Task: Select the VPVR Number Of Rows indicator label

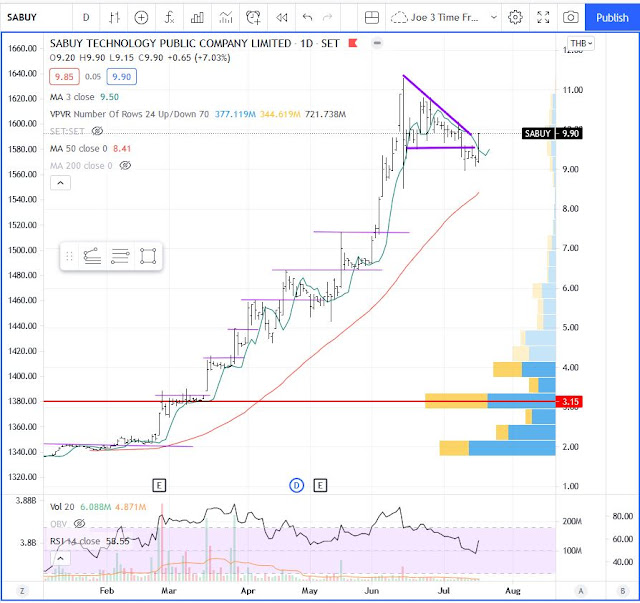Action: click(129, 114)
